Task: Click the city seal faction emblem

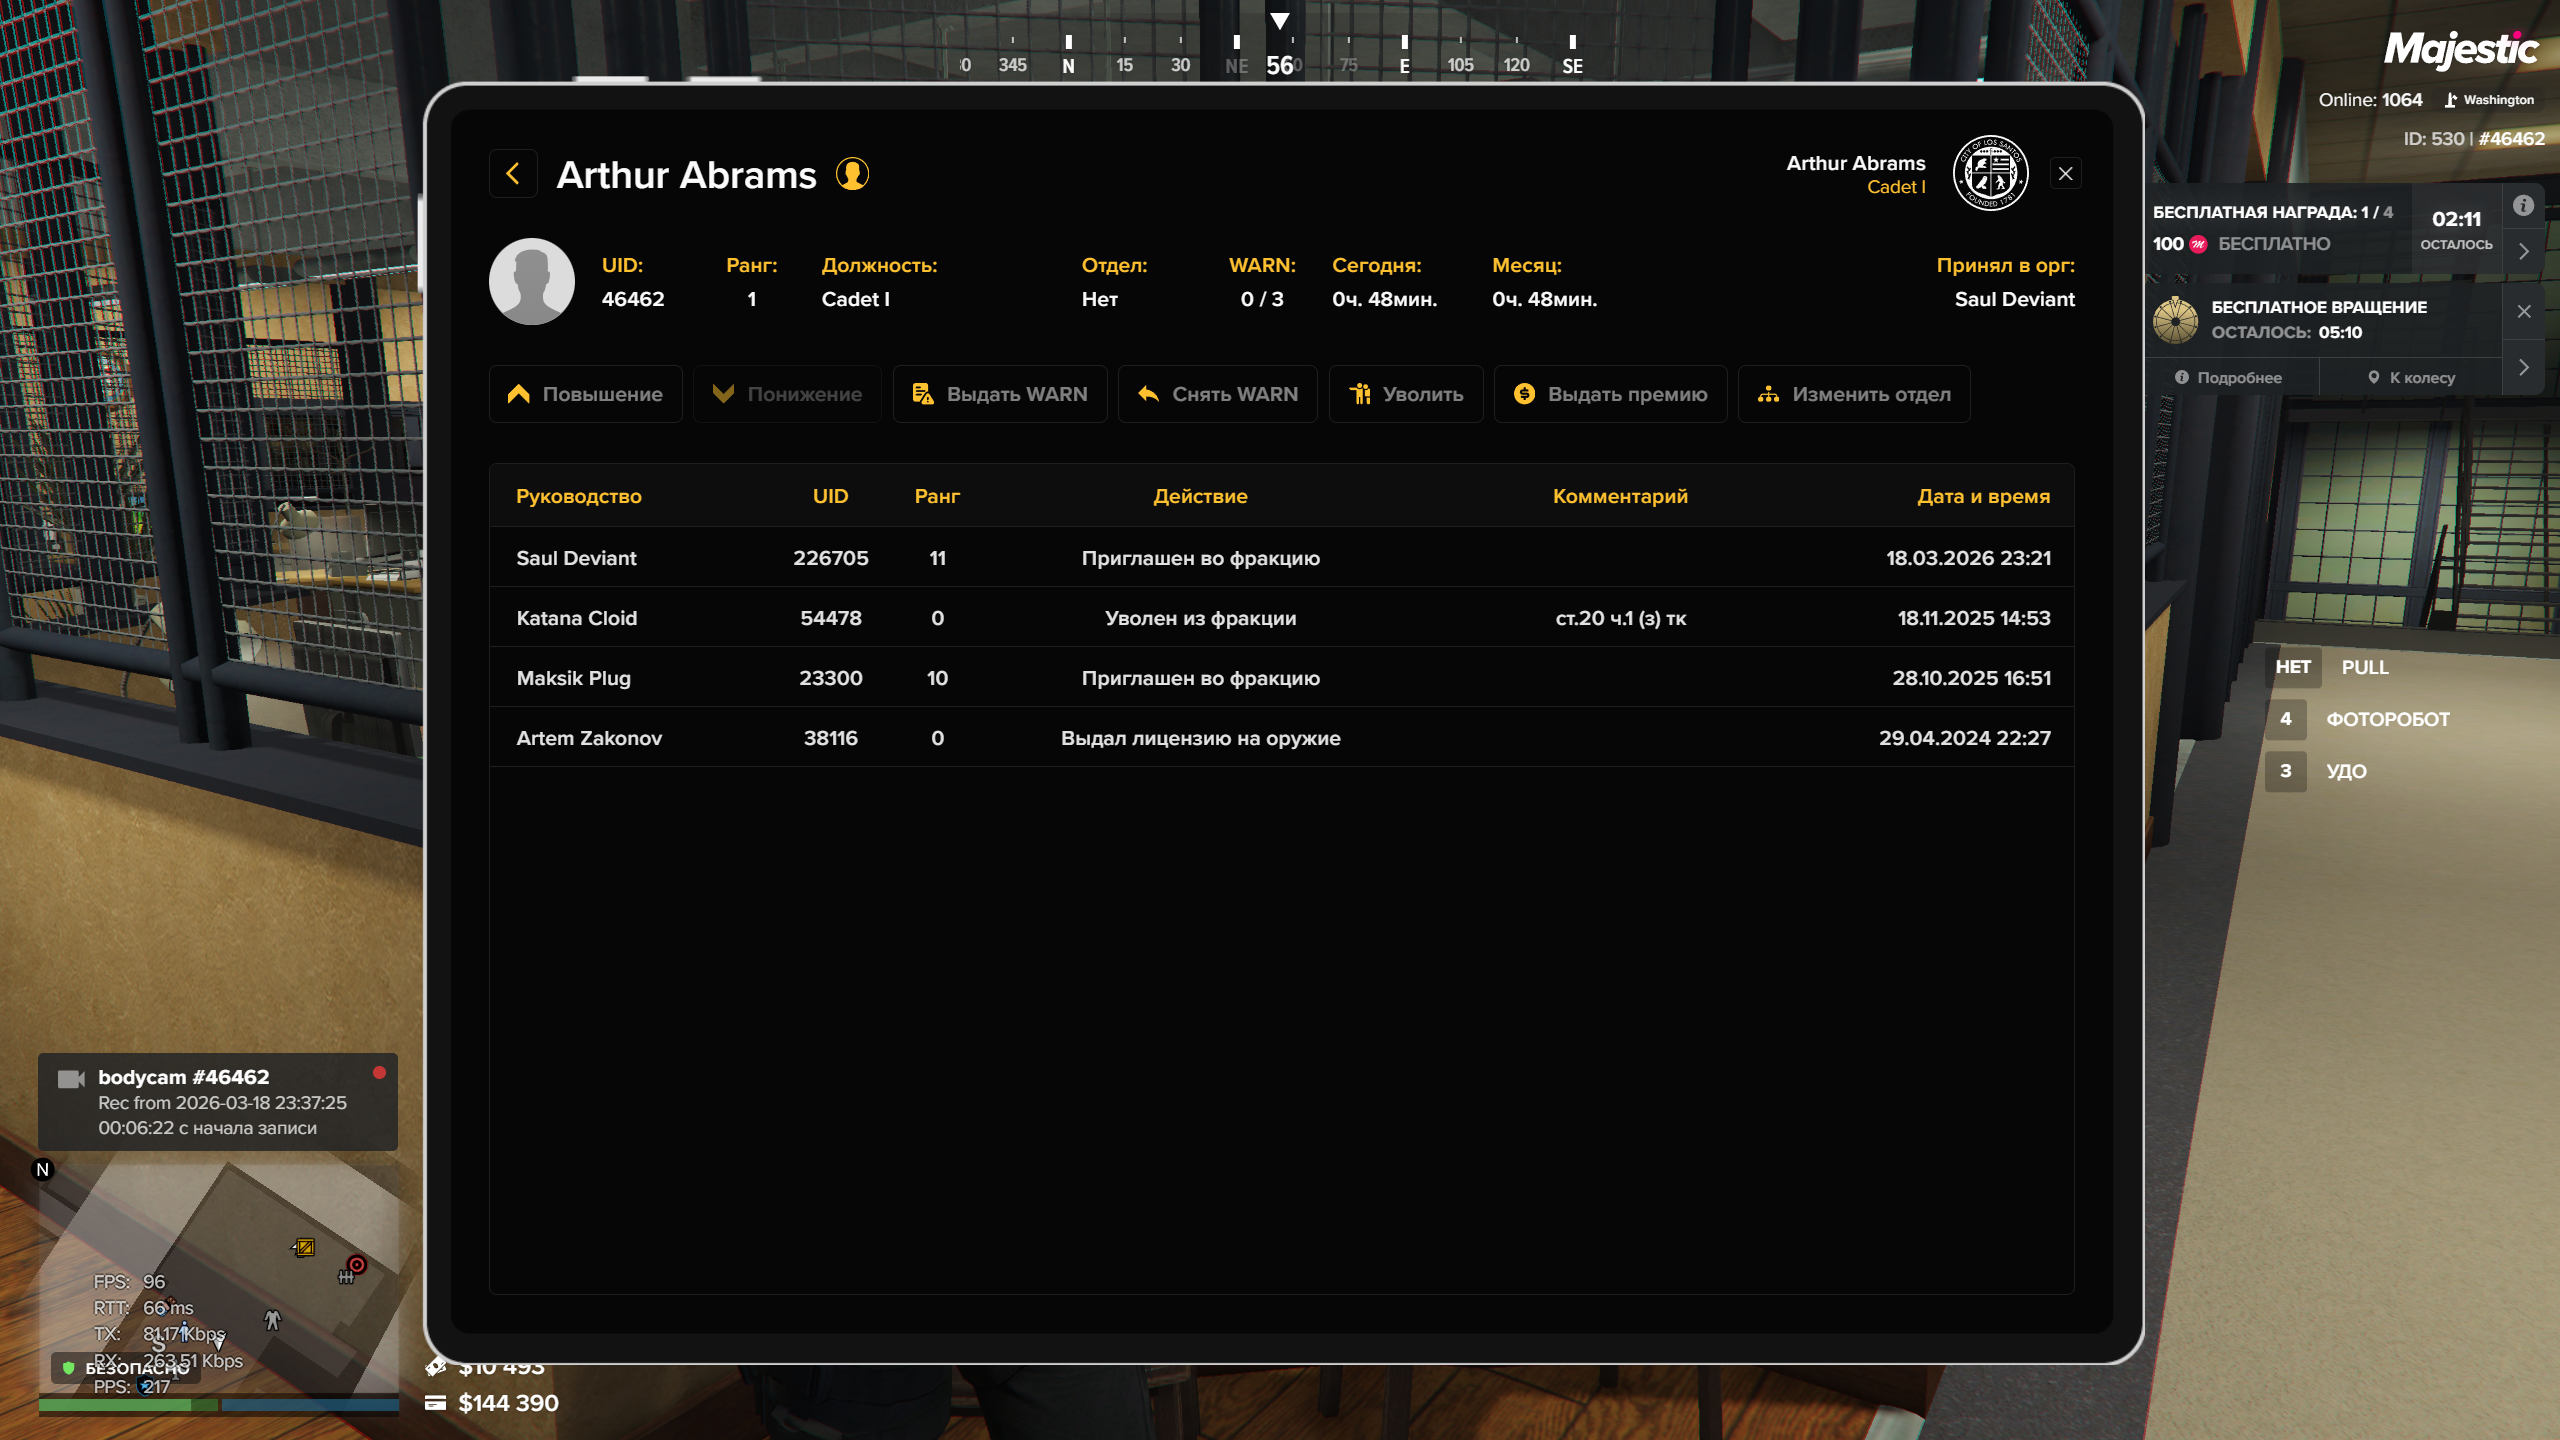Action: point(1990,173)
